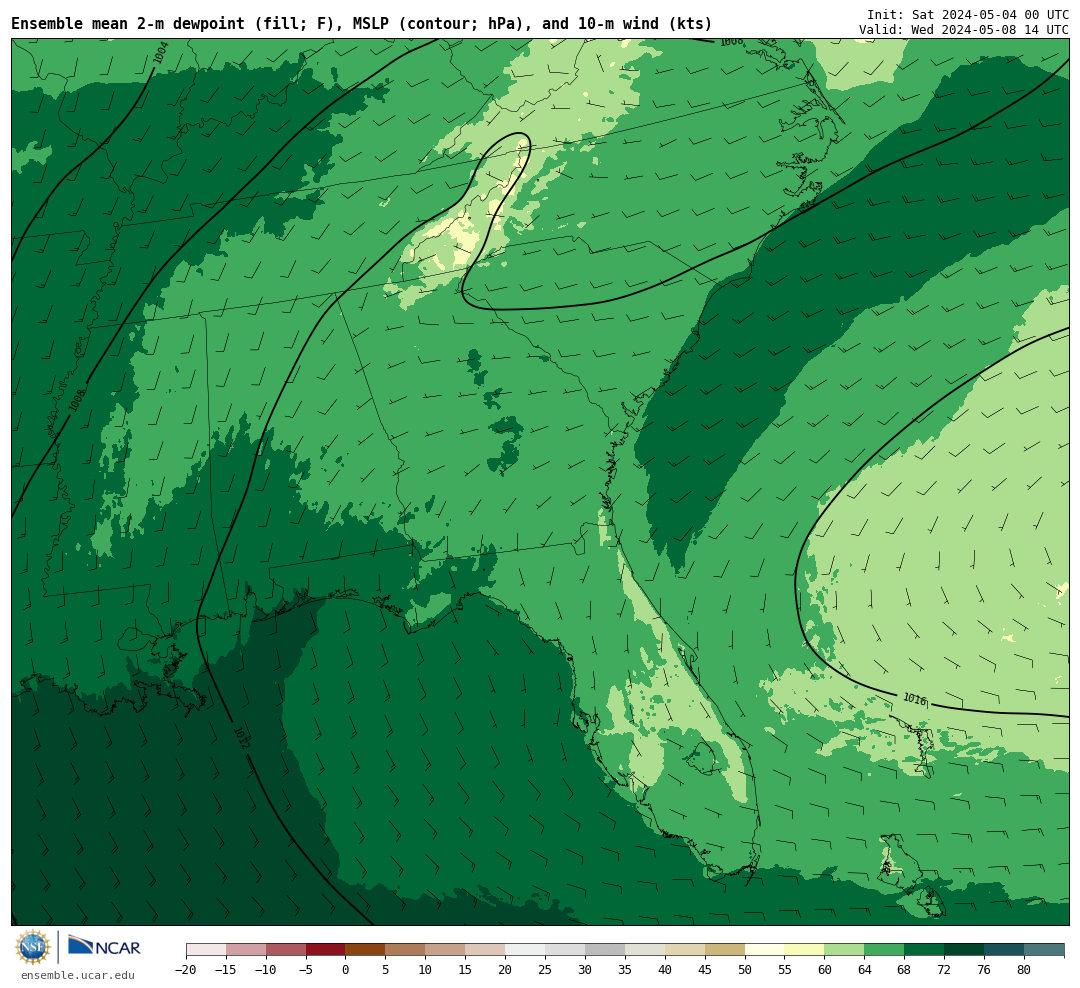
Task: Click the 60-64 light green swatch
Action: (844, 950)
